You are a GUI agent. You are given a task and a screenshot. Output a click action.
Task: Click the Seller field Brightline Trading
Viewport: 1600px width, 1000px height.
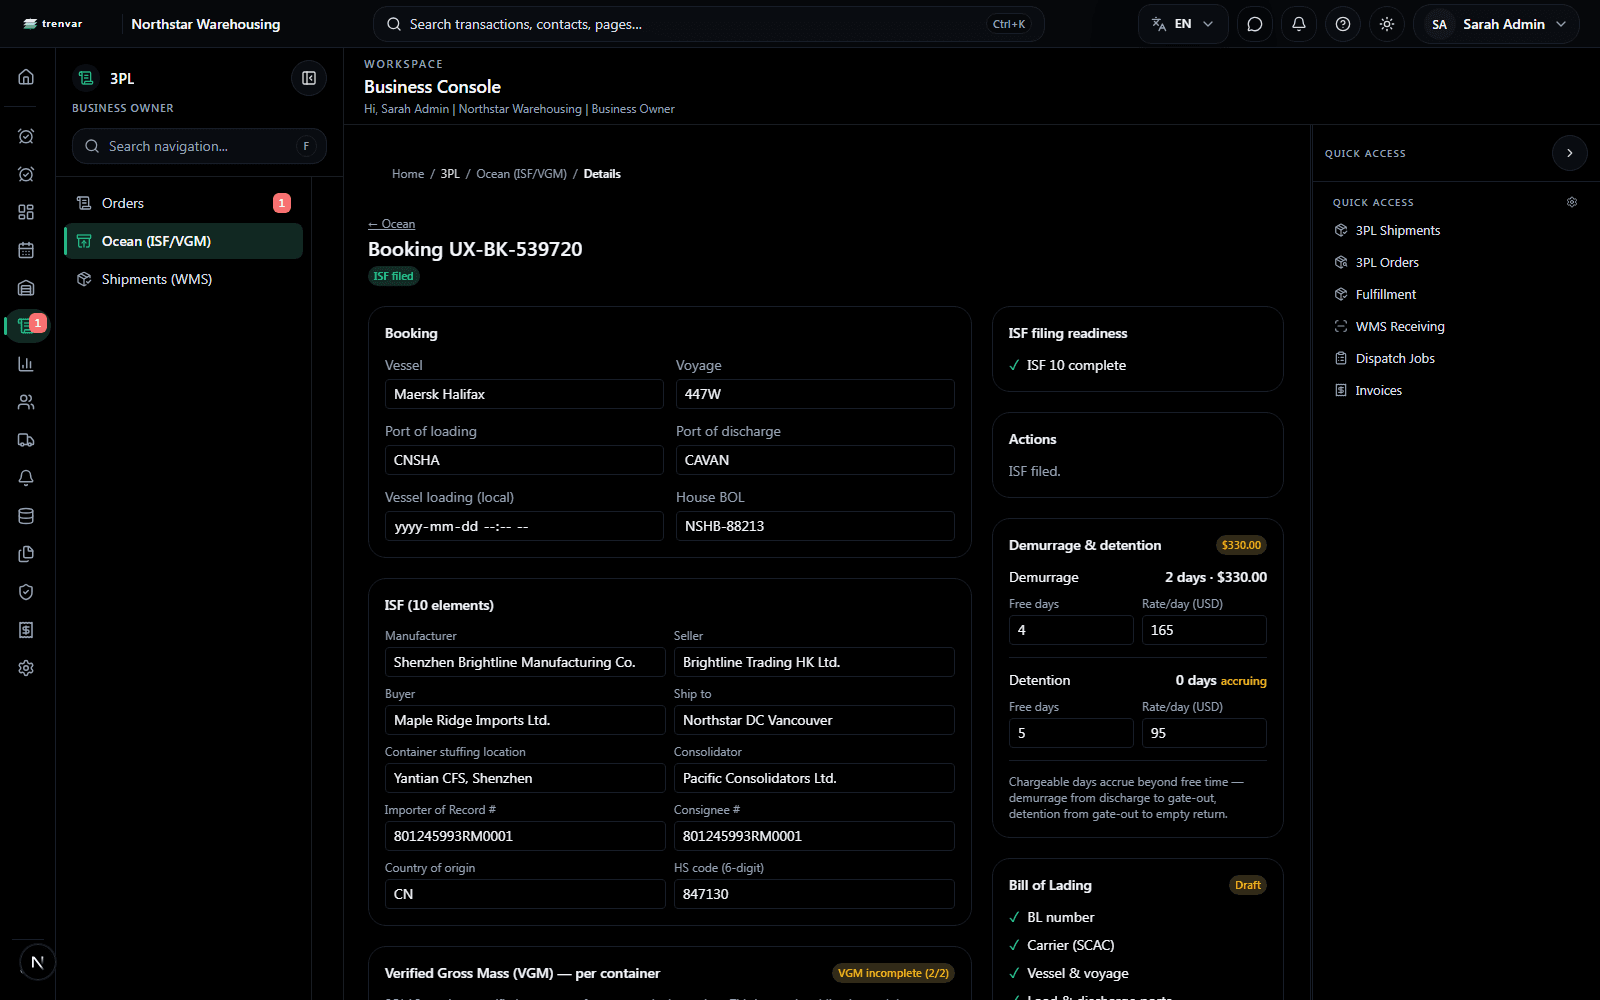(814, 662)
